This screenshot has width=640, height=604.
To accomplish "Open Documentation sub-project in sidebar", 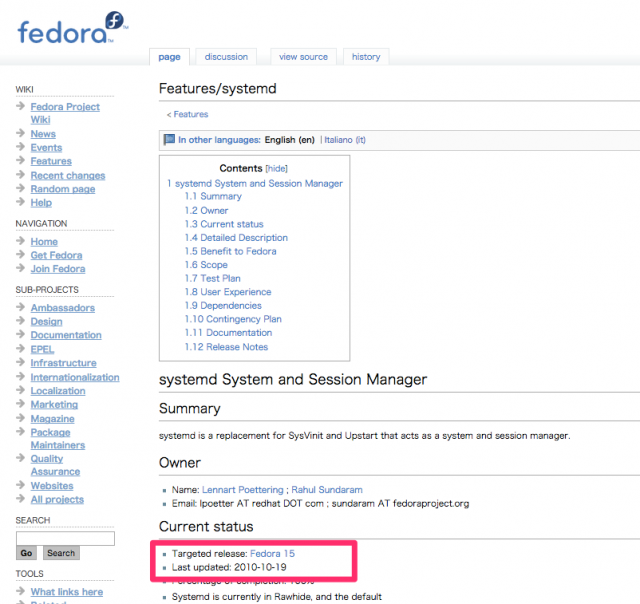I will click(66, 335).
